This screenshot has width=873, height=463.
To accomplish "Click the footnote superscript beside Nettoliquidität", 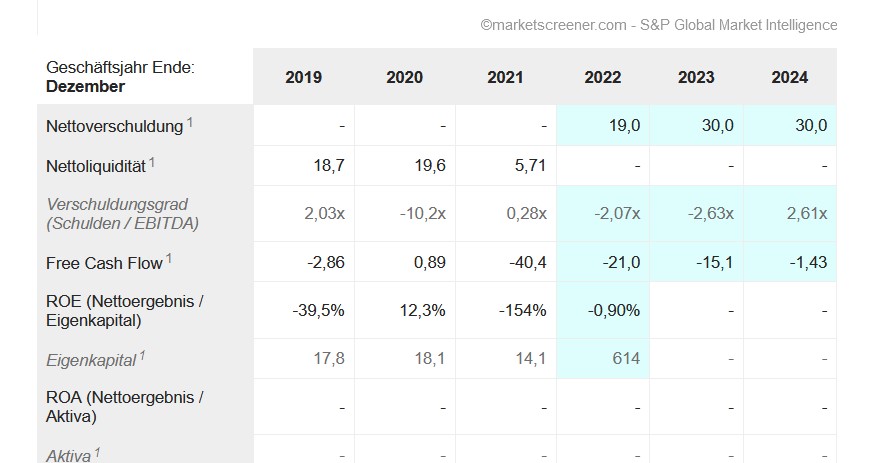I will (x=152, y=160).
